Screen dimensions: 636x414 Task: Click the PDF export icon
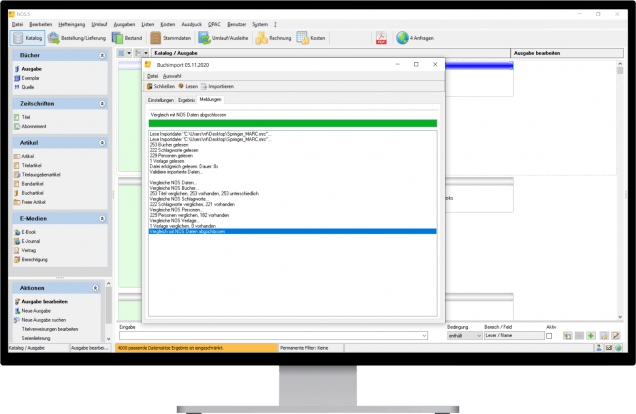[x=381, y=38]
